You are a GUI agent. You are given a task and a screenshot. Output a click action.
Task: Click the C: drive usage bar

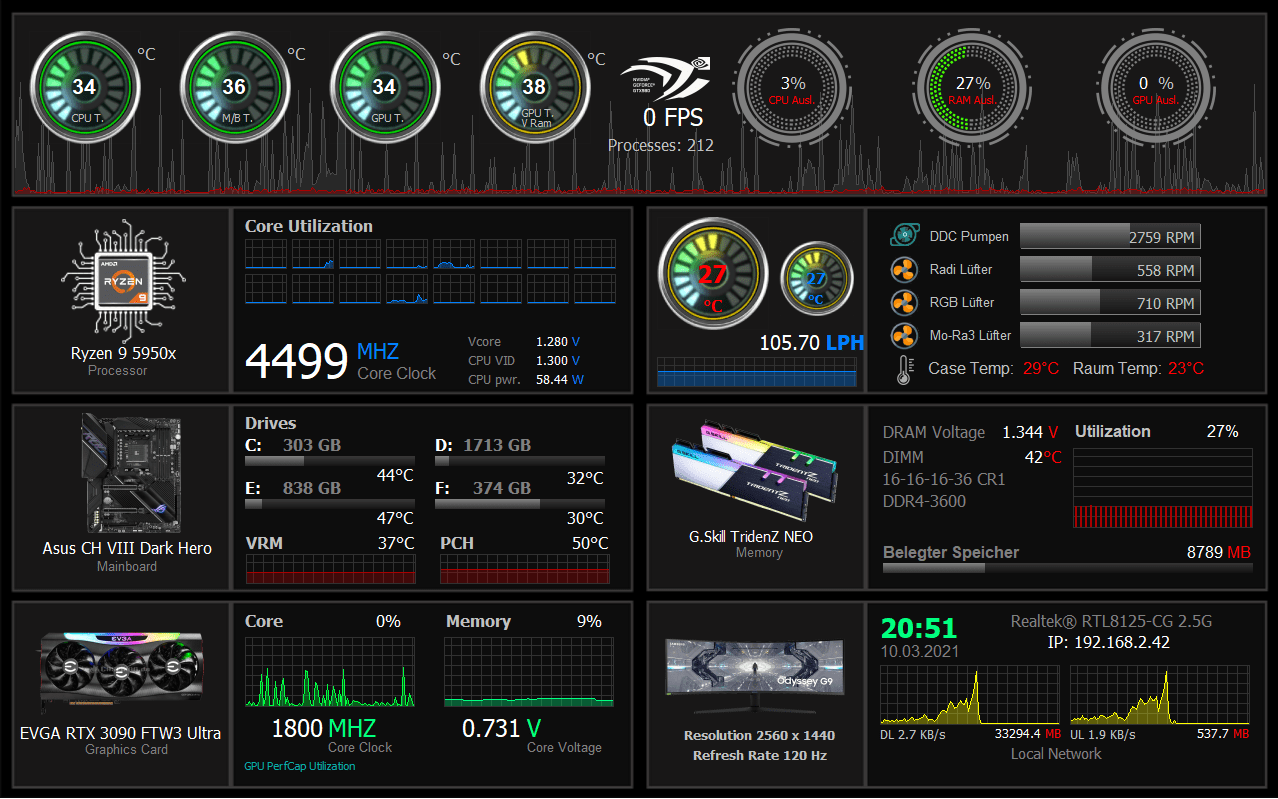pyautogui.click(x=330, y=462)
